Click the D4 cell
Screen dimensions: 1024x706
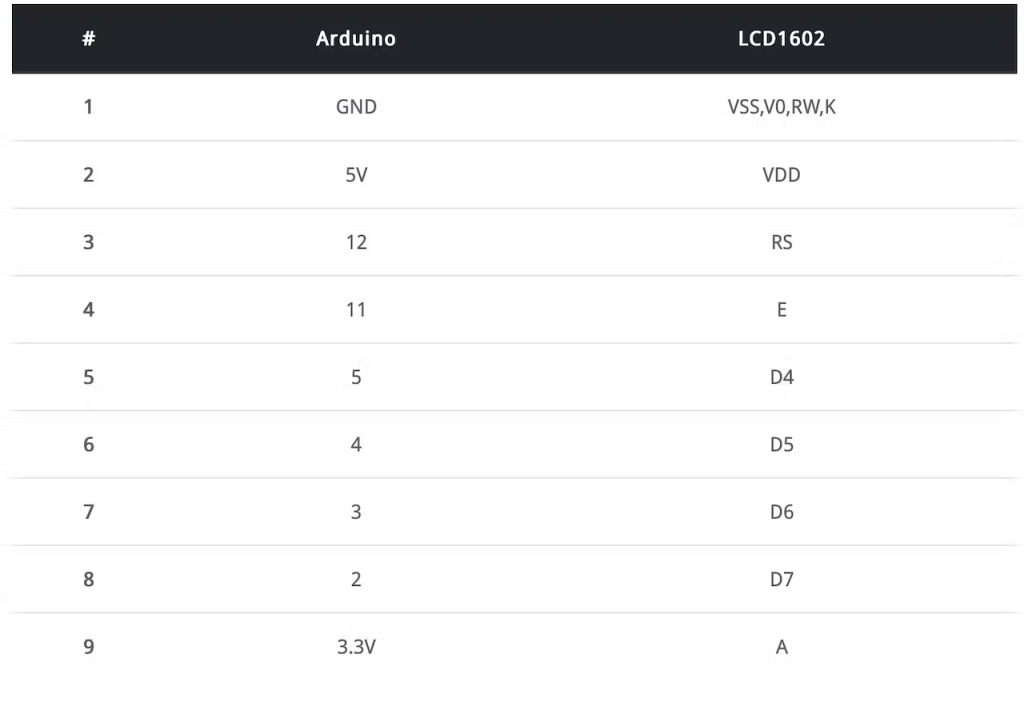click(781, 377)
